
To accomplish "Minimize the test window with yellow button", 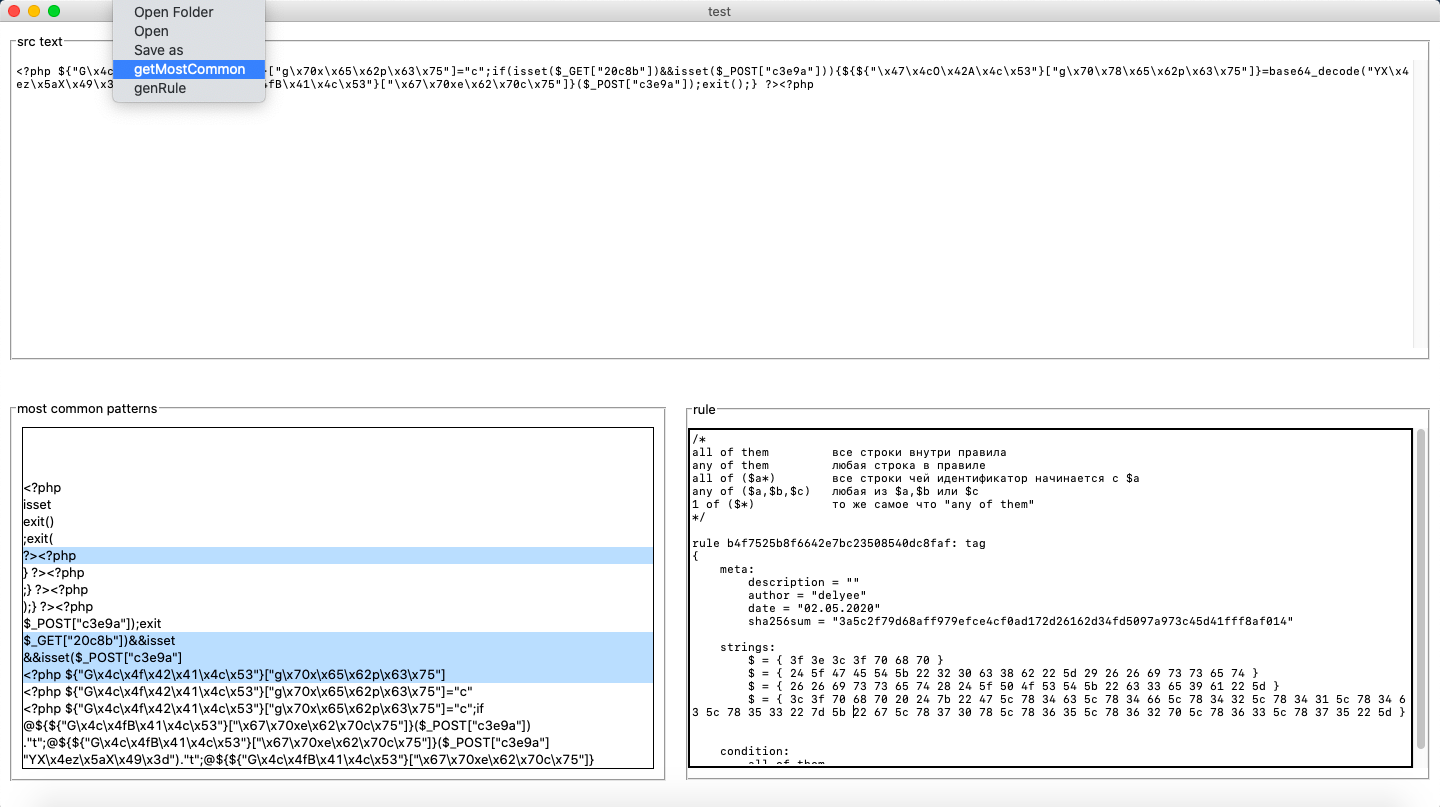I will pyautogui.click(x=34, y=11).
